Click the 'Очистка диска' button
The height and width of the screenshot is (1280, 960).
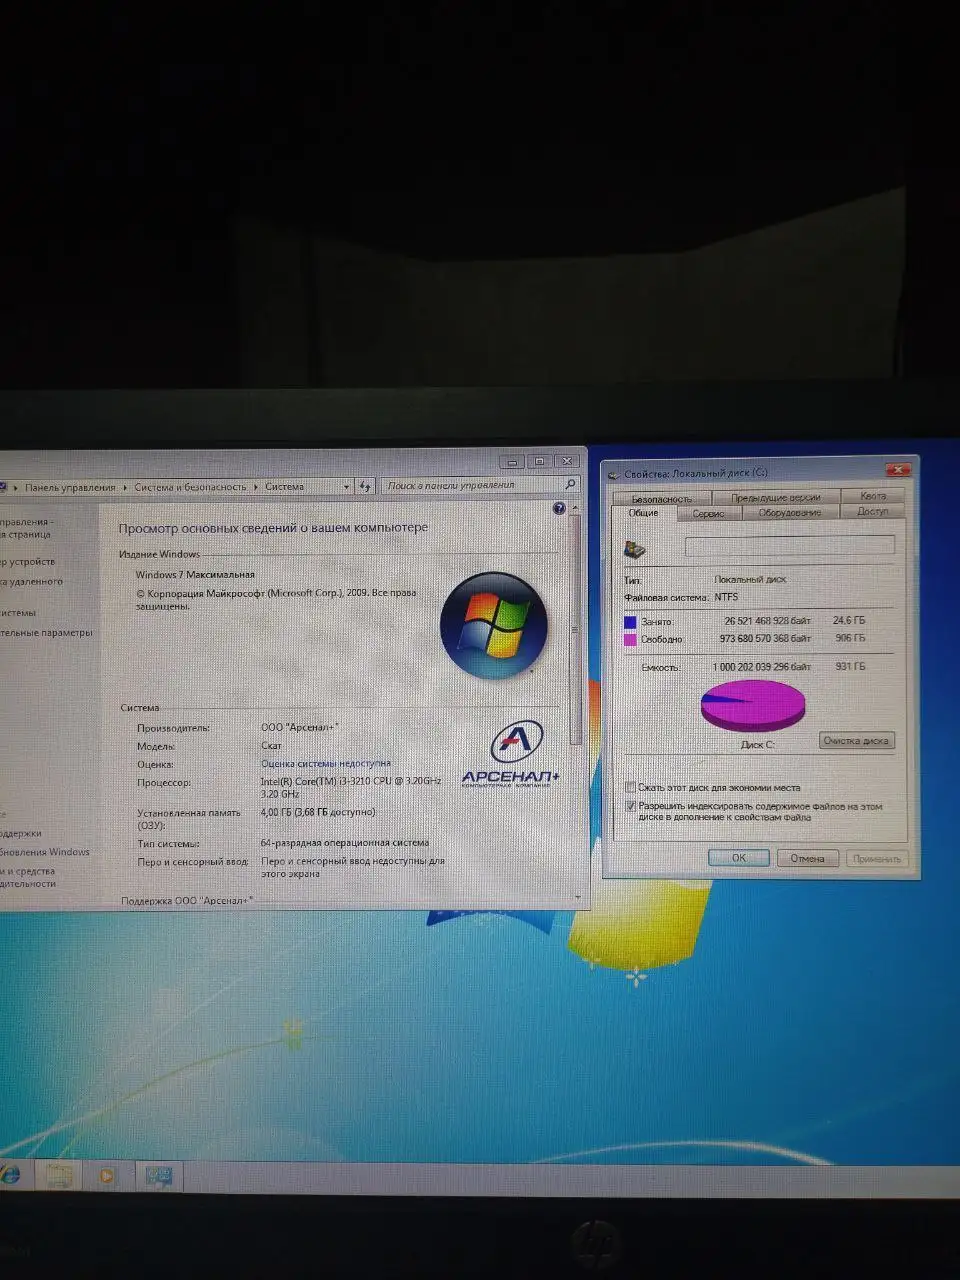856,741
